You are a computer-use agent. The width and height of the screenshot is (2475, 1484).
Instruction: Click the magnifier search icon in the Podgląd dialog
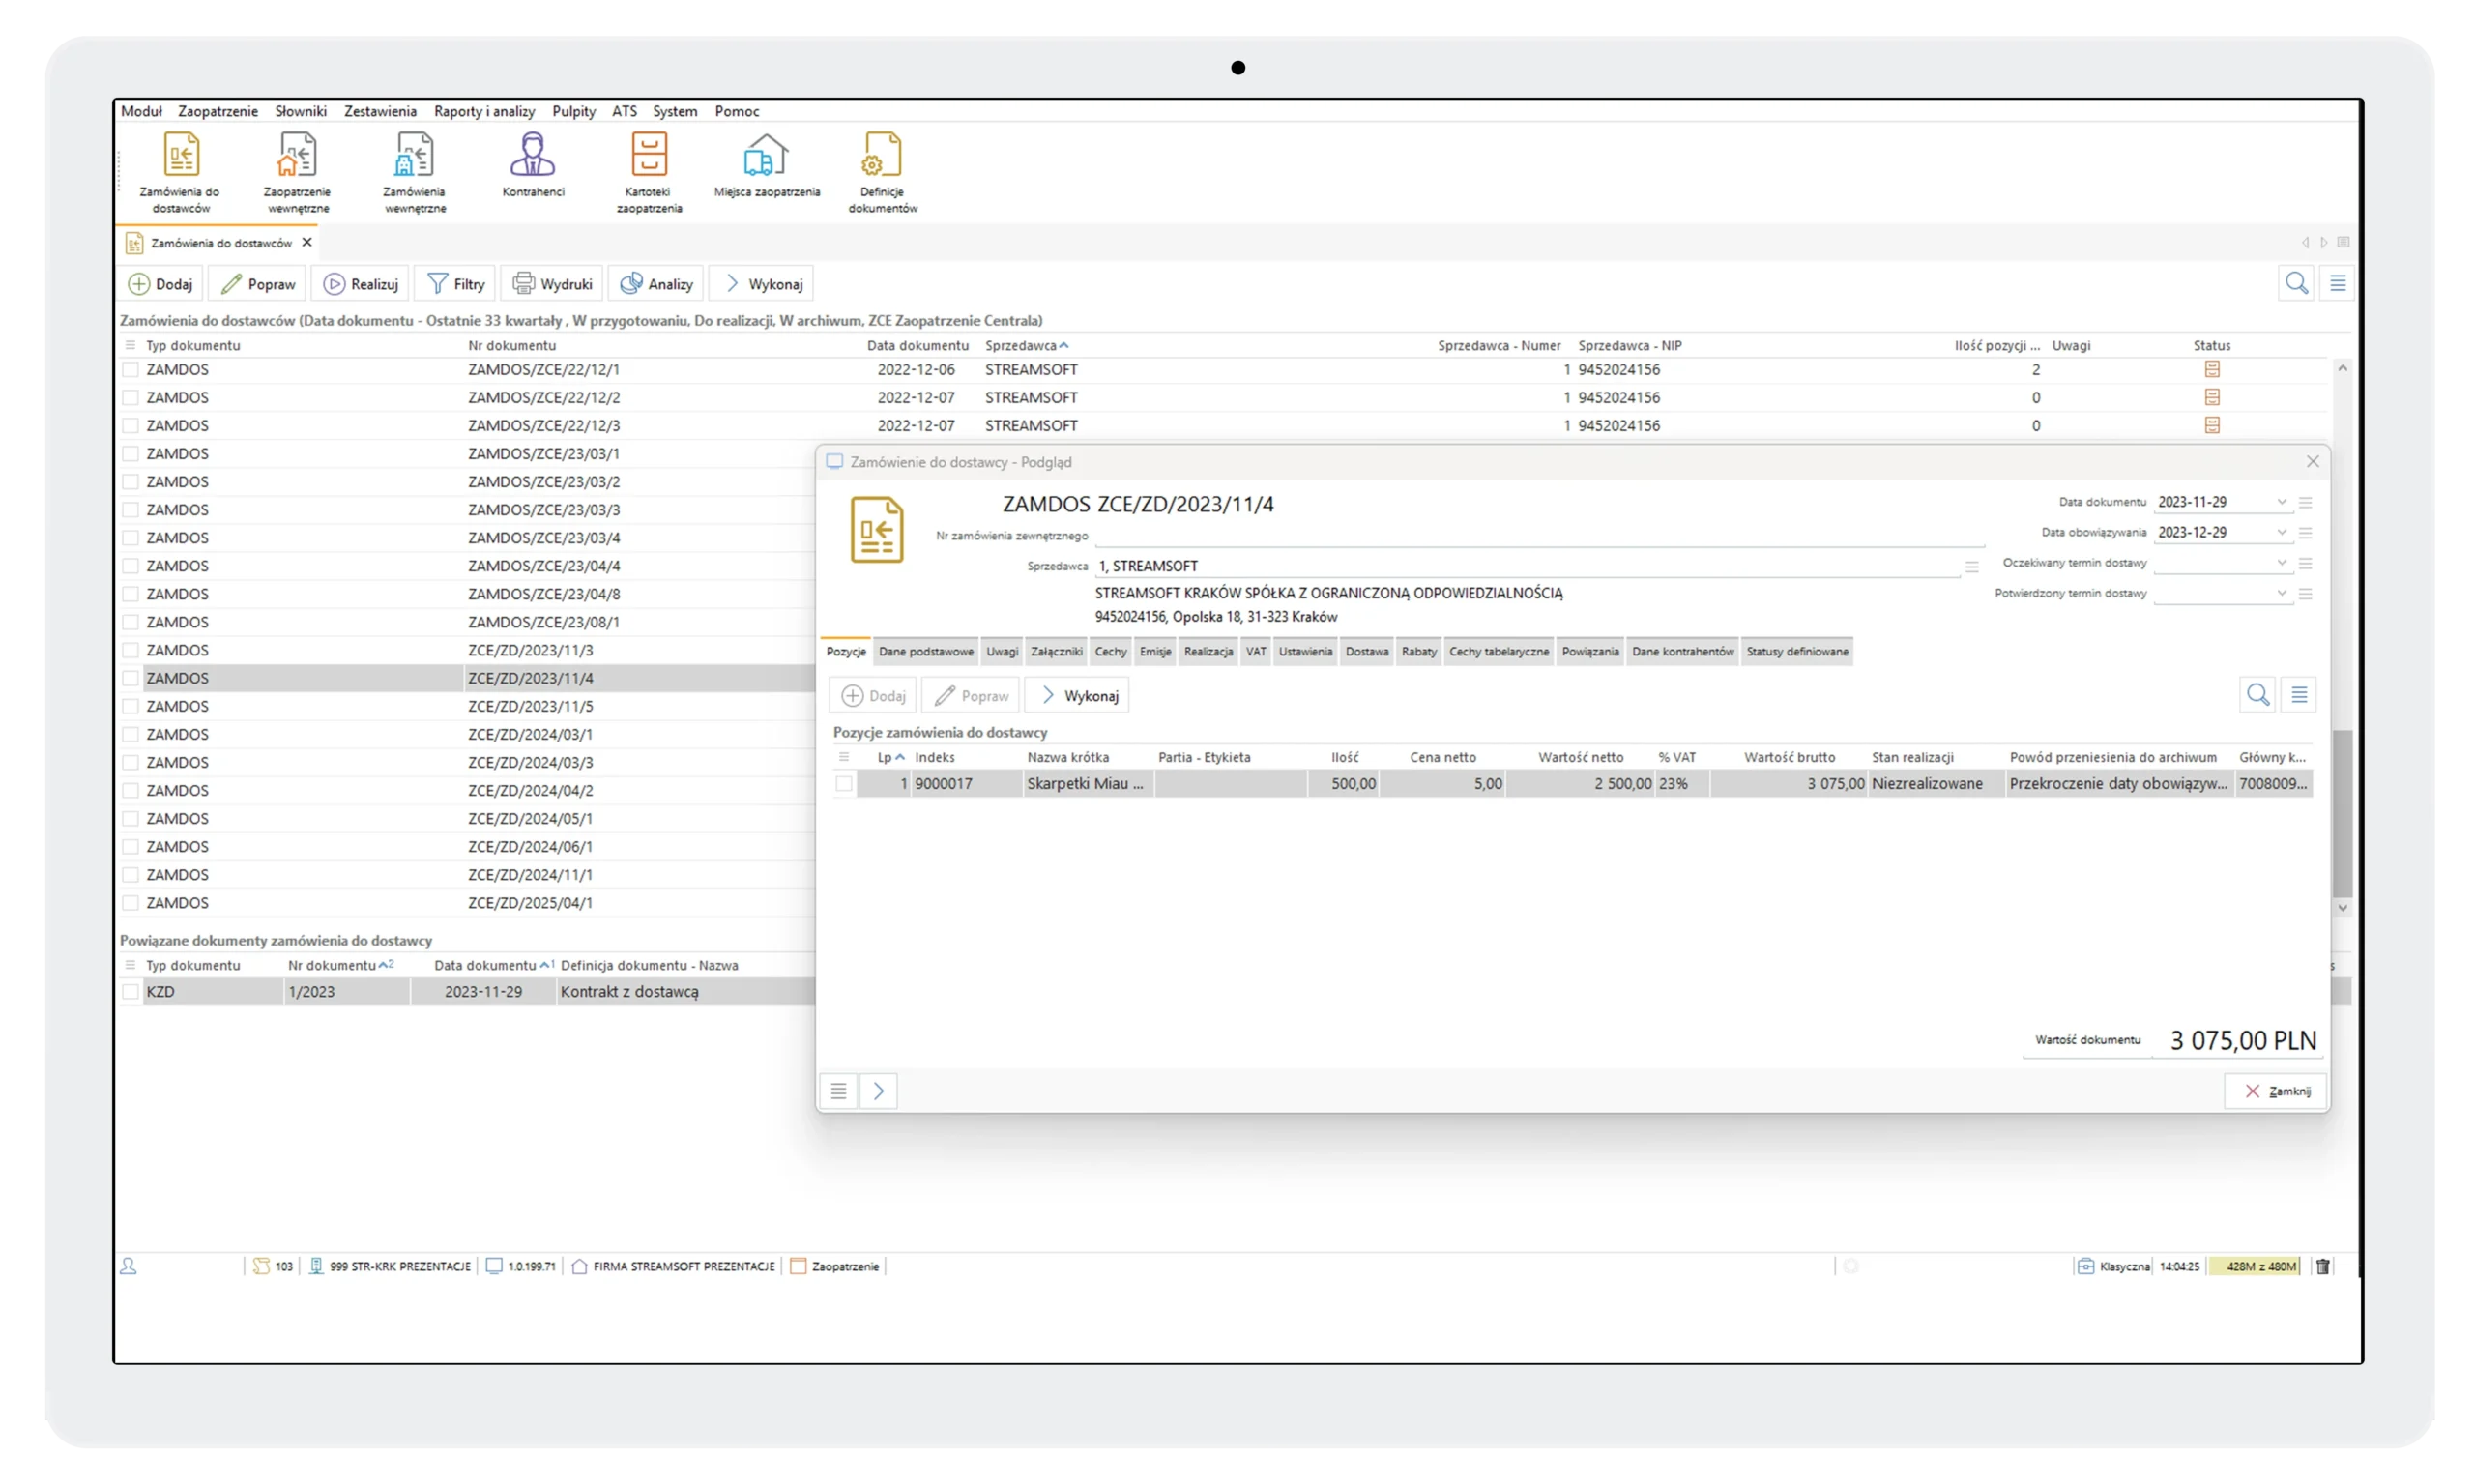[2257, 695]
